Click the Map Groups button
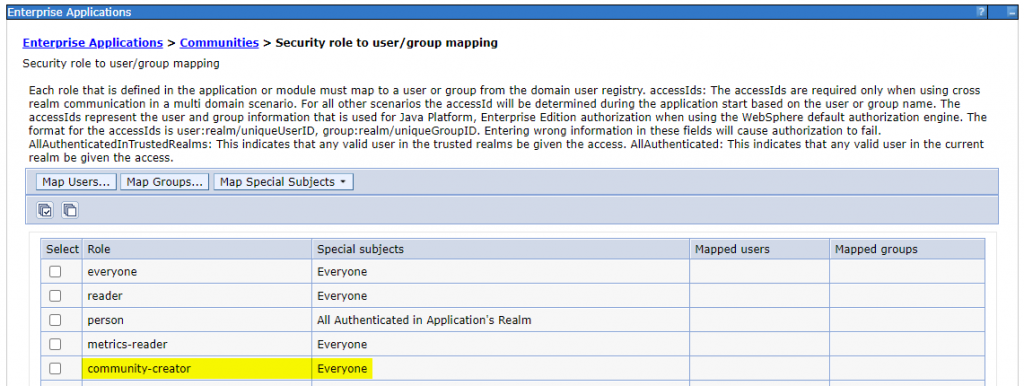1024x386 pixels. click(165, 182)
